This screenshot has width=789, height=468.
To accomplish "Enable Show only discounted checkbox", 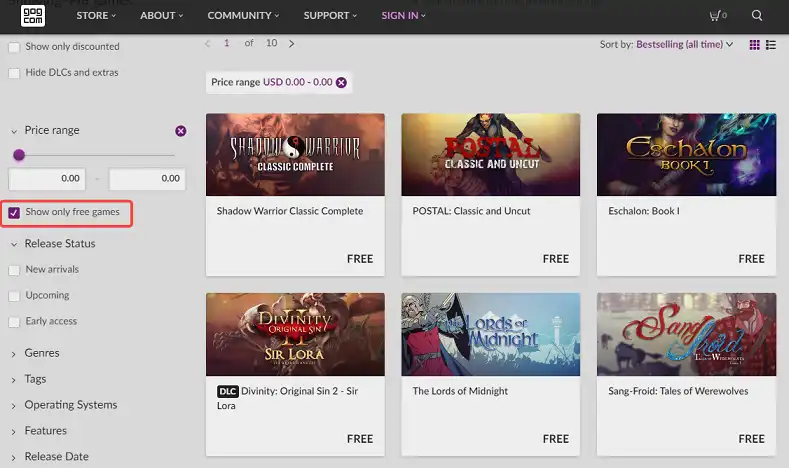I will coord(14,47).
